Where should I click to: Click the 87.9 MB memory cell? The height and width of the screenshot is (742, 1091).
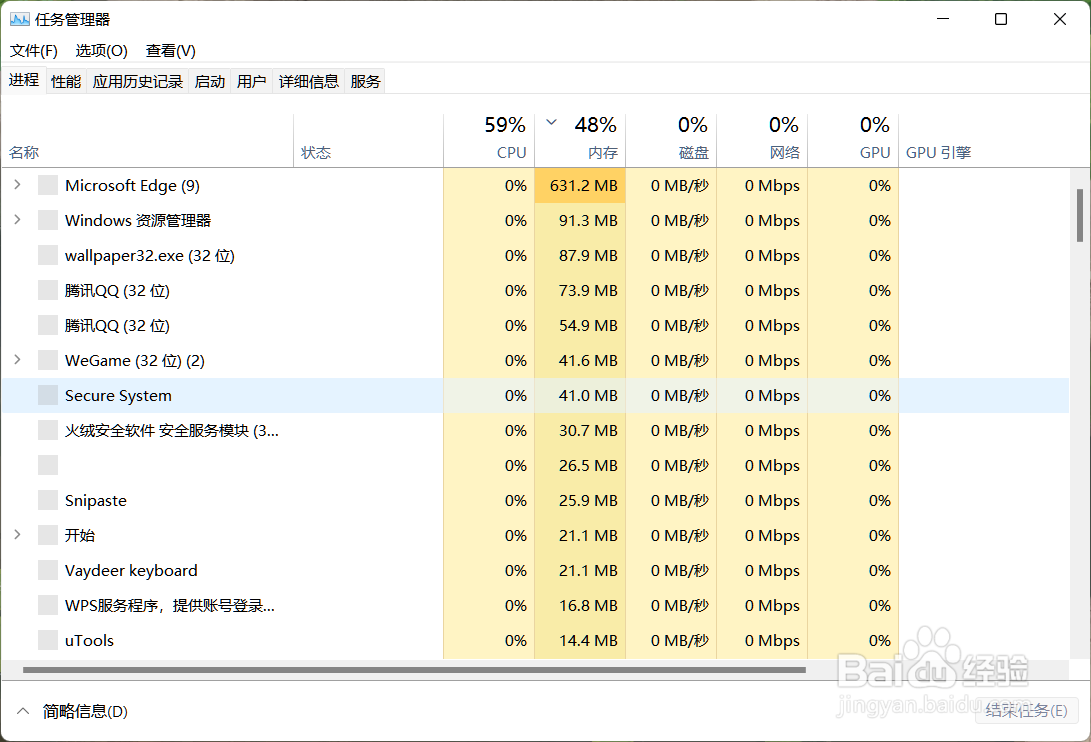pyautogui.click(x=580, y=255)
